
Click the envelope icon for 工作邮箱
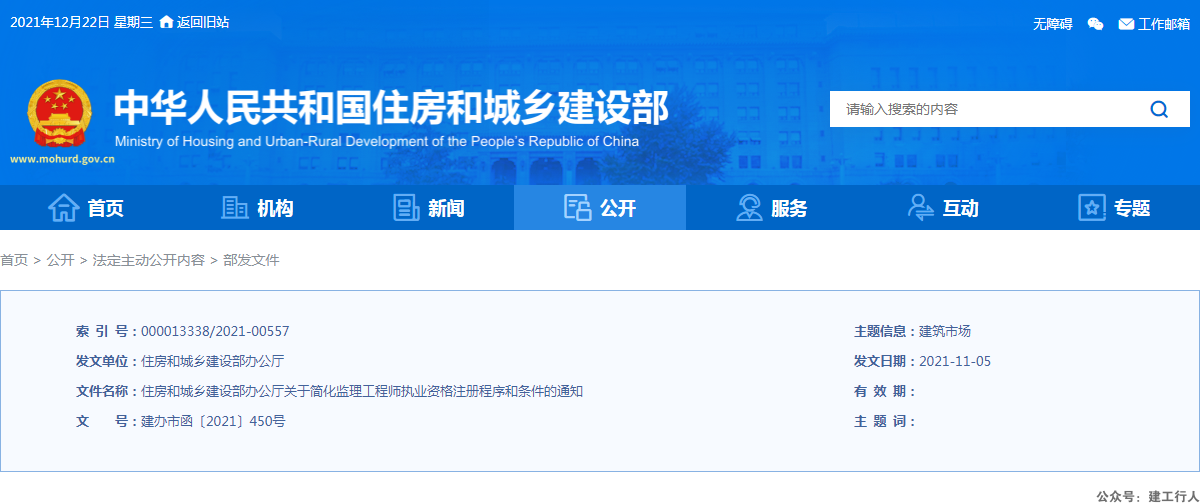pyautogui.click(x=1126, y=24)
